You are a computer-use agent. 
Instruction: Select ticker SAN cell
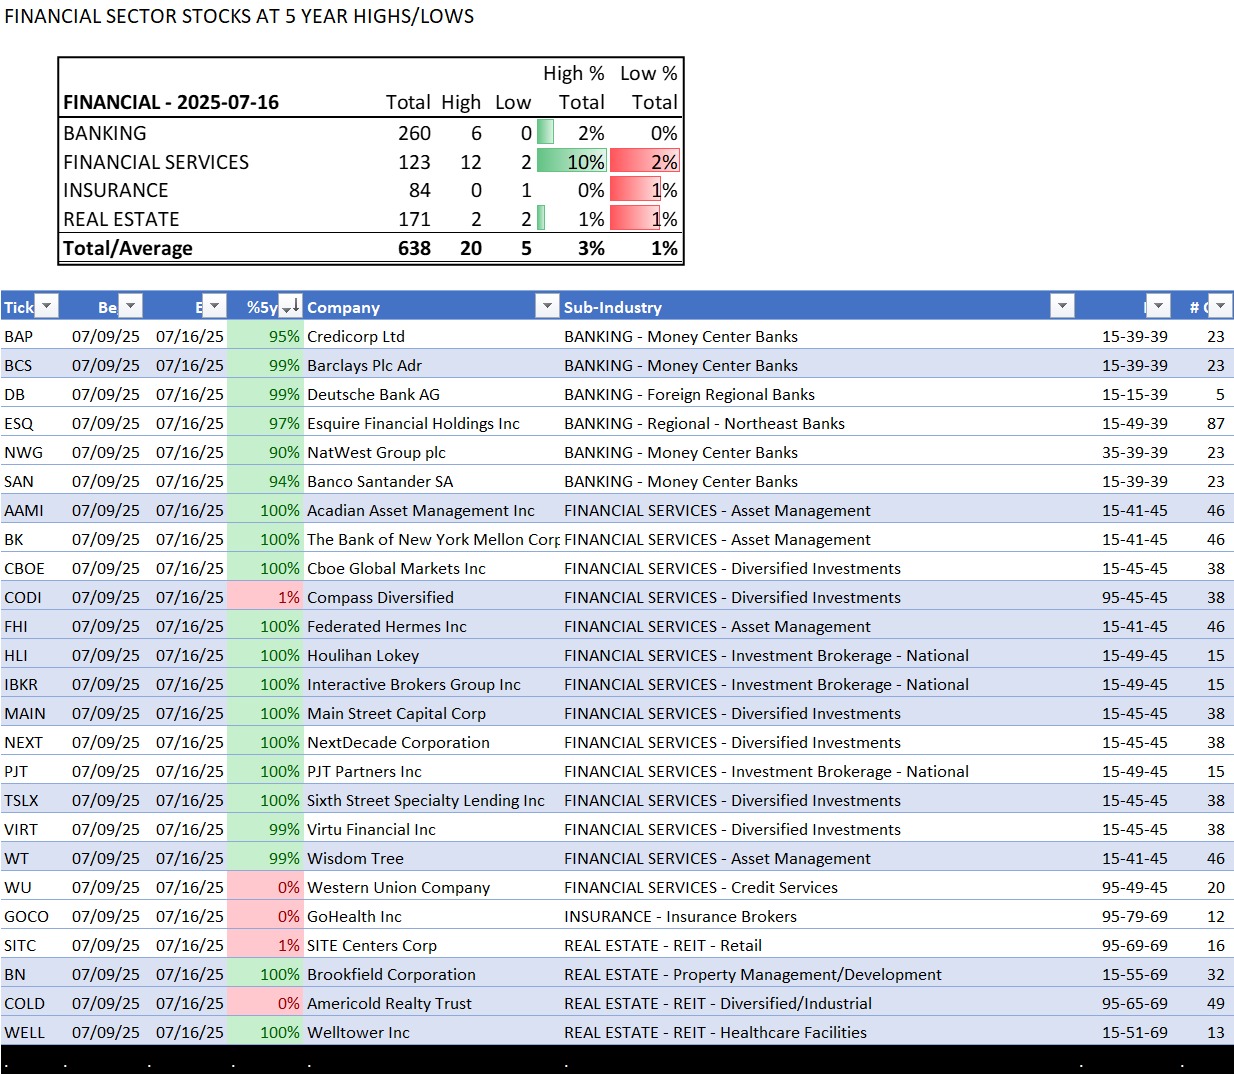click(18, 481)
